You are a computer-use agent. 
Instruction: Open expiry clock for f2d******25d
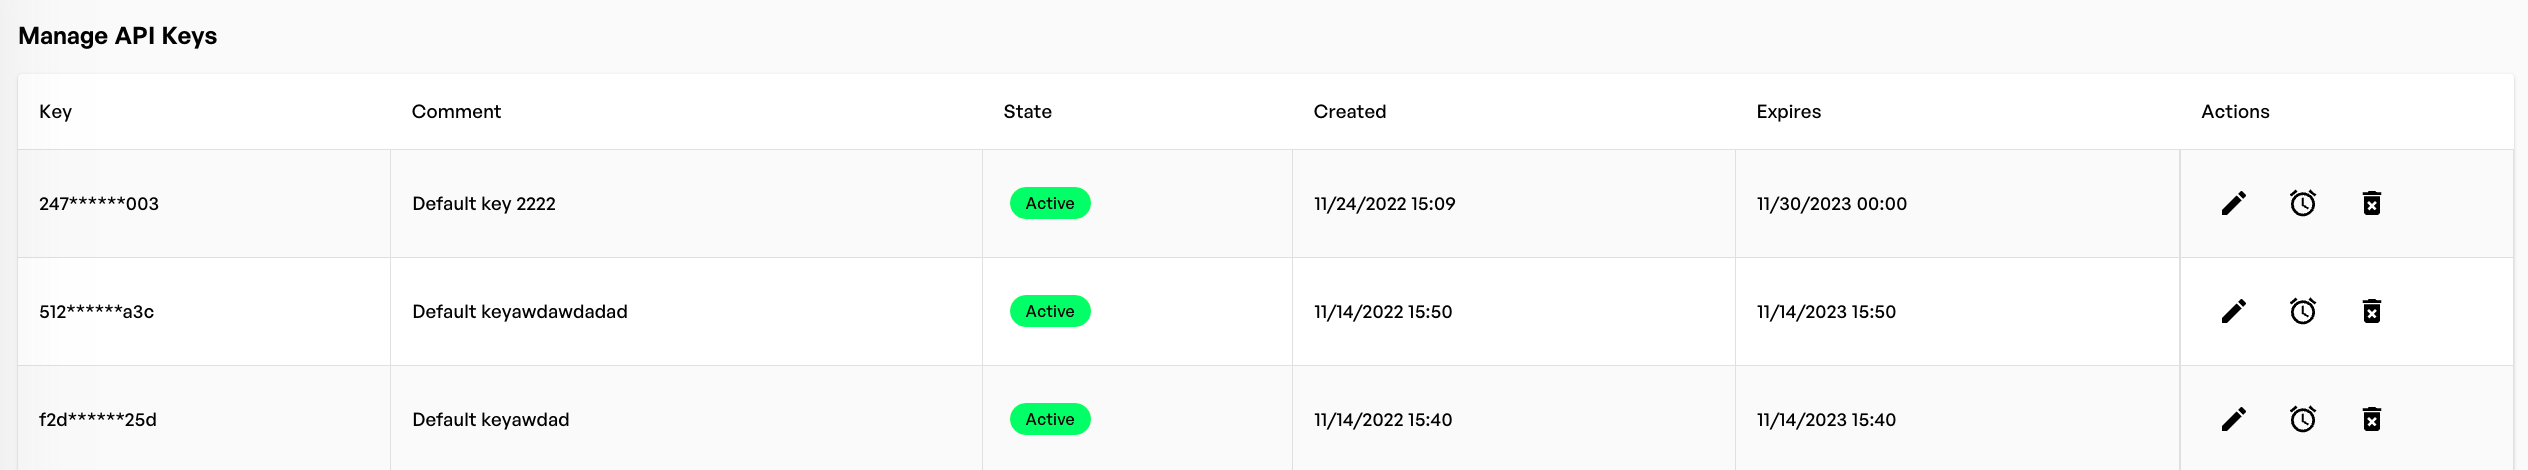[2302, 420]
